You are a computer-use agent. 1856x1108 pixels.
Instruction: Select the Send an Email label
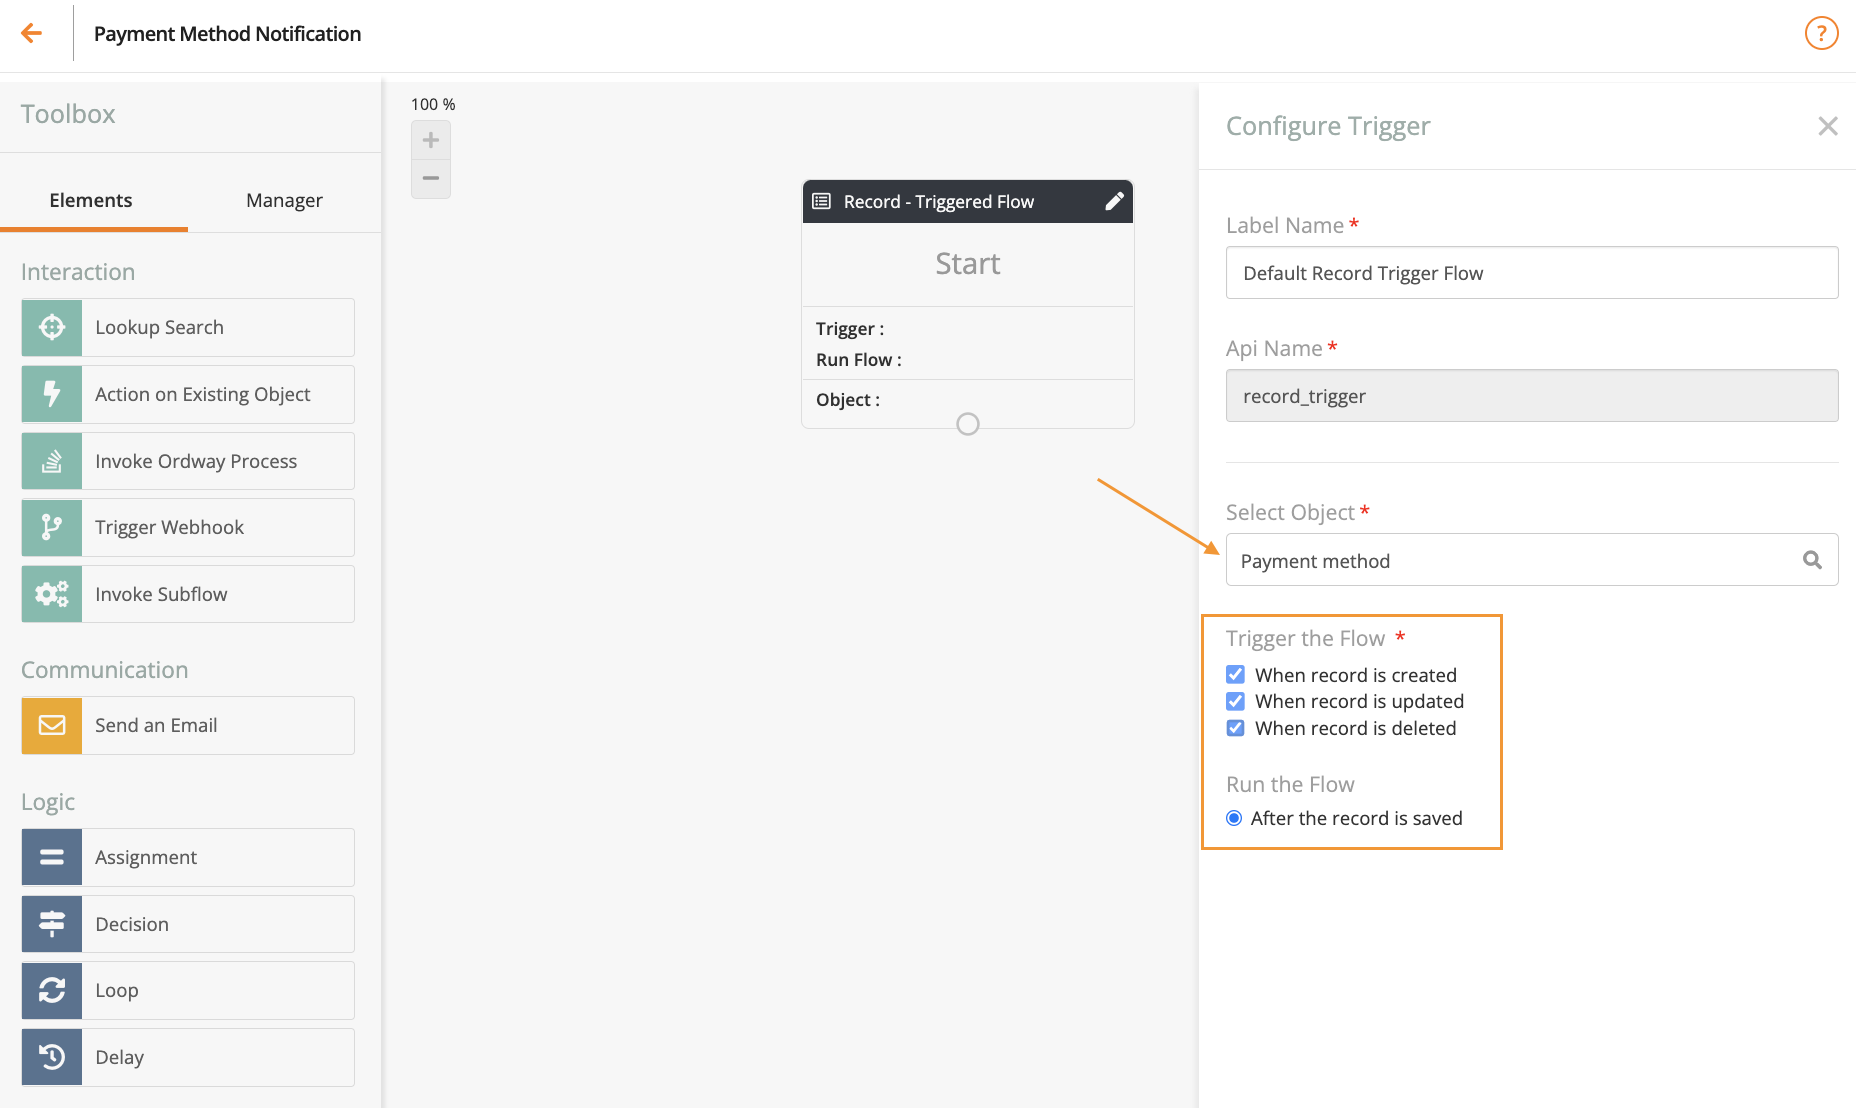[156, 725]
